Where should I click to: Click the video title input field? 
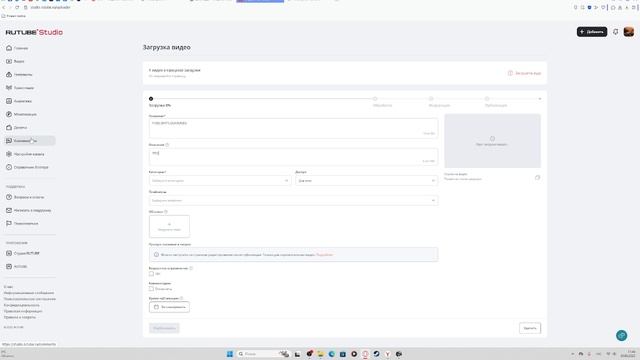(293, 128)
